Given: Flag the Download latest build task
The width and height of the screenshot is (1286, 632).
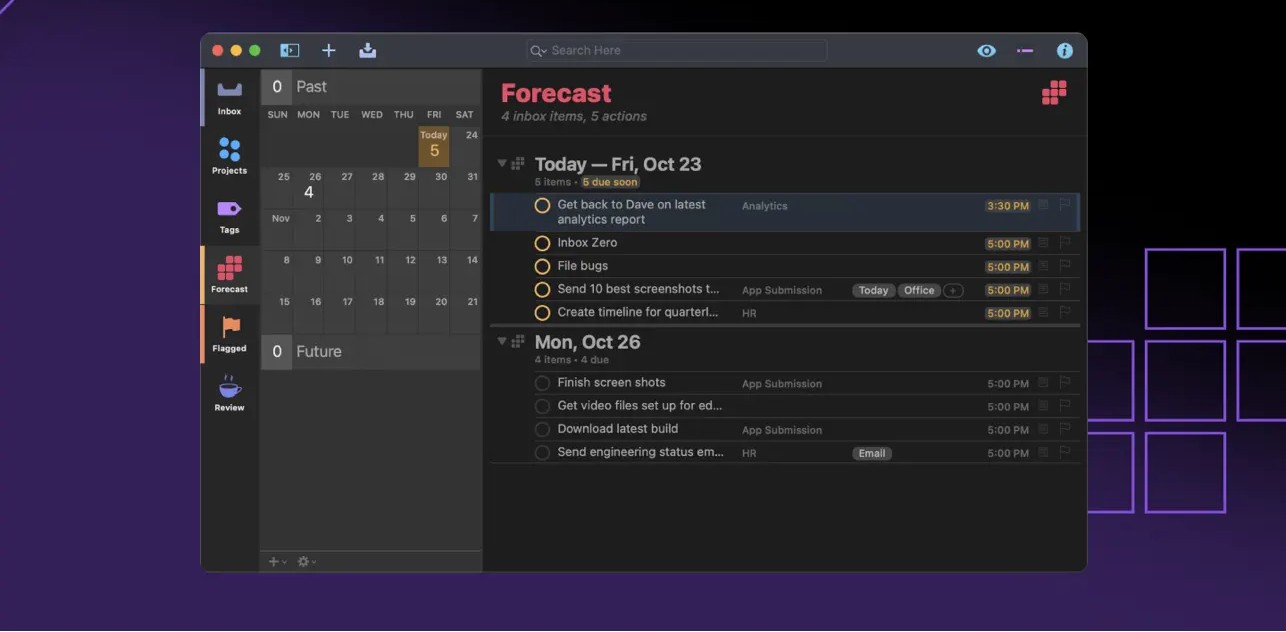Looking at the screenshot, I should [x=1064, y=429].
